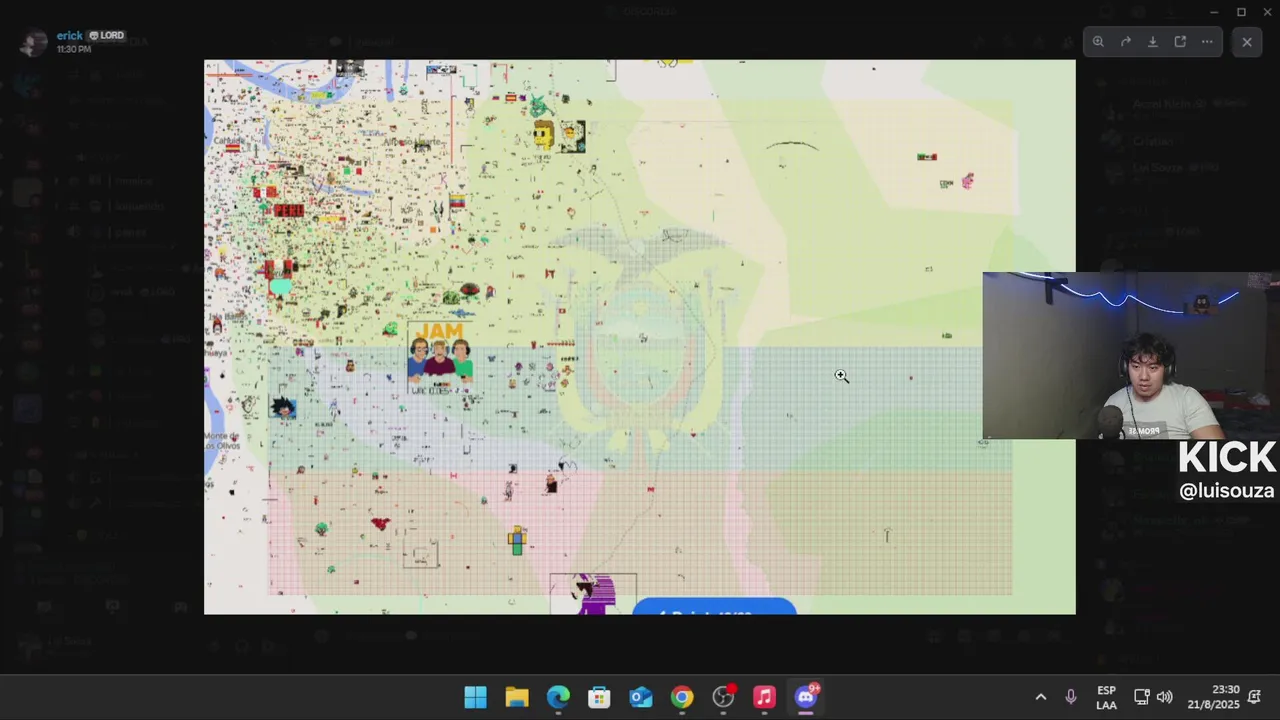Open the Music app in the taskbar

(764, 697)
